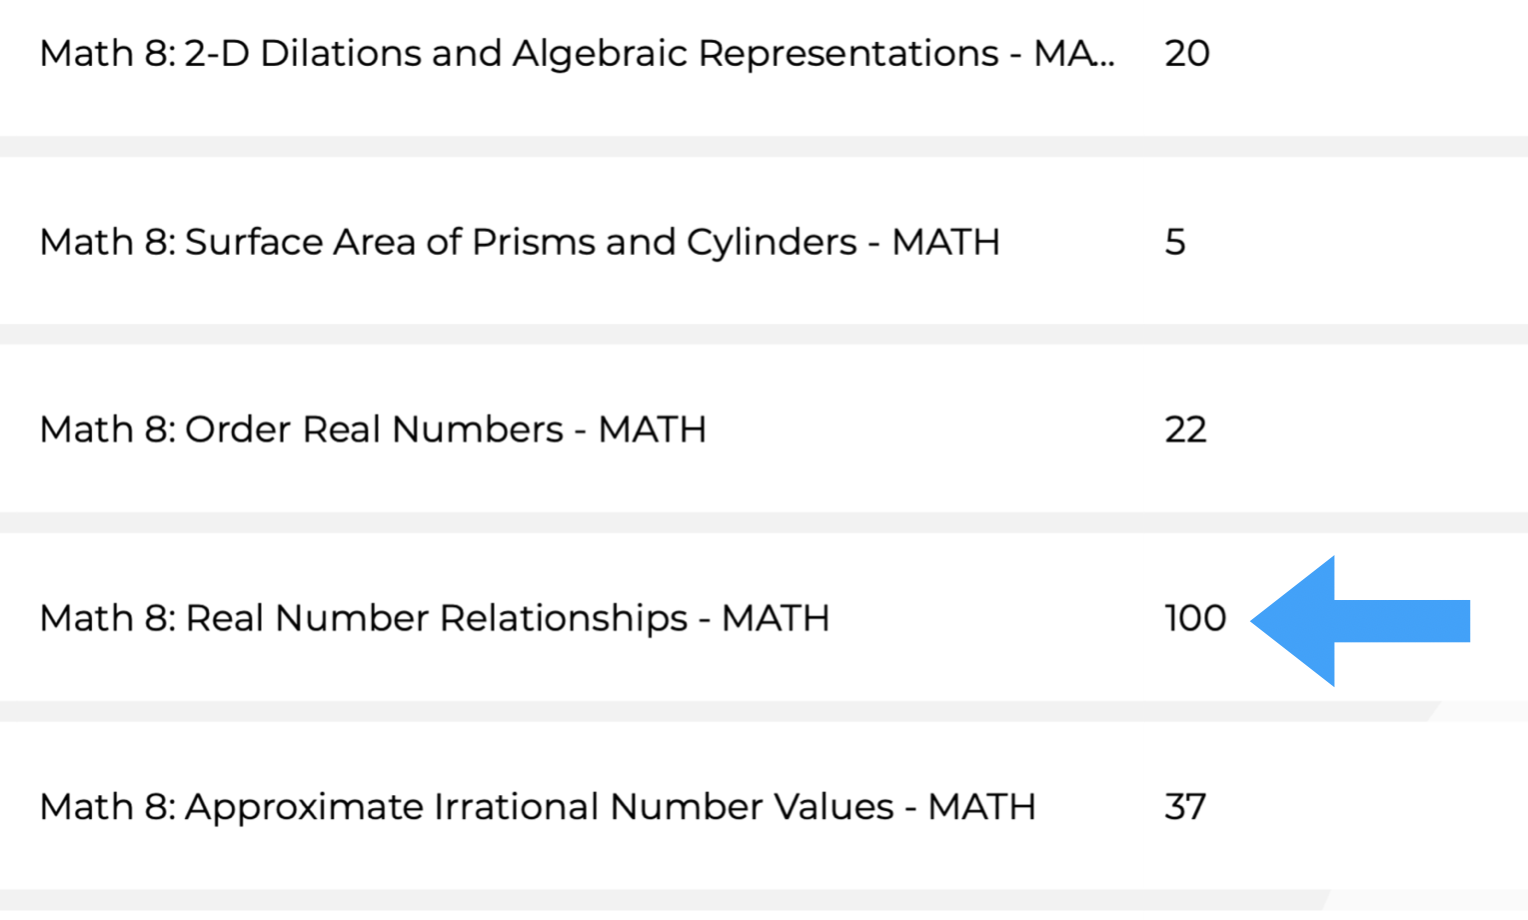1528x920 pixels.
Task: Click the score 20 for 2-D Dilations
Action: pyautogui.click(x=1187, y=54)
